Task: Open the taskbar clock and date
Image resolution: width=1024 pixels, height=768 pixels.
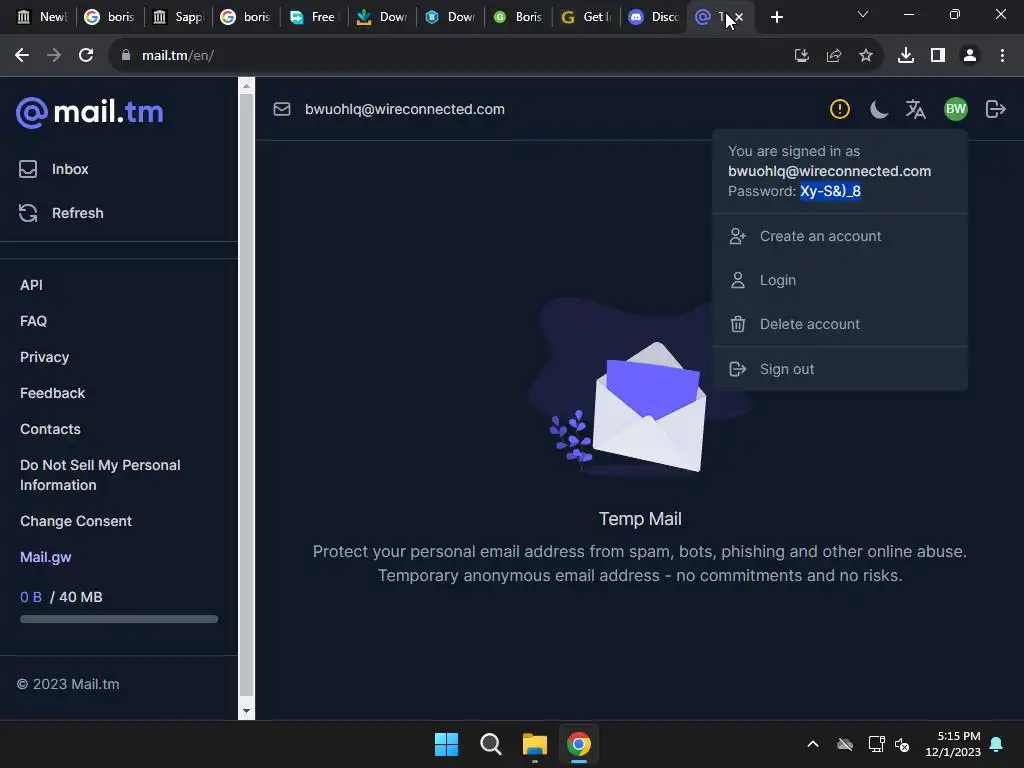Action: pos(953,744)
